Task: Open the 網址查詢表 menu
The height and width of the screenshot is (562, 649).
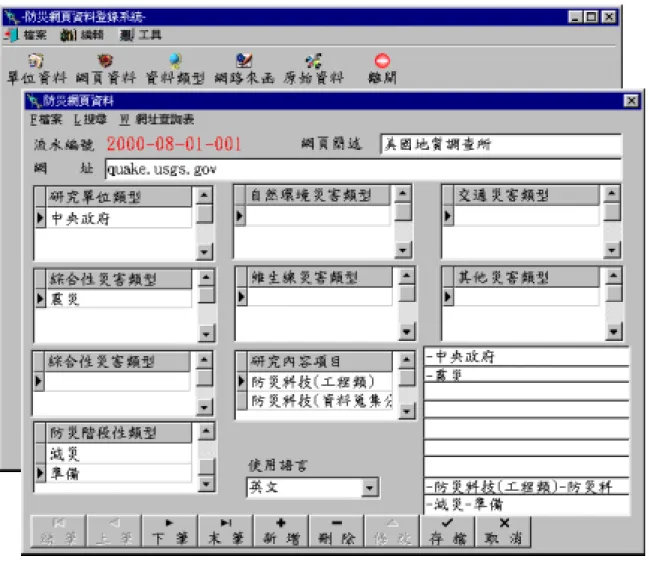Action: pos(157,120)
